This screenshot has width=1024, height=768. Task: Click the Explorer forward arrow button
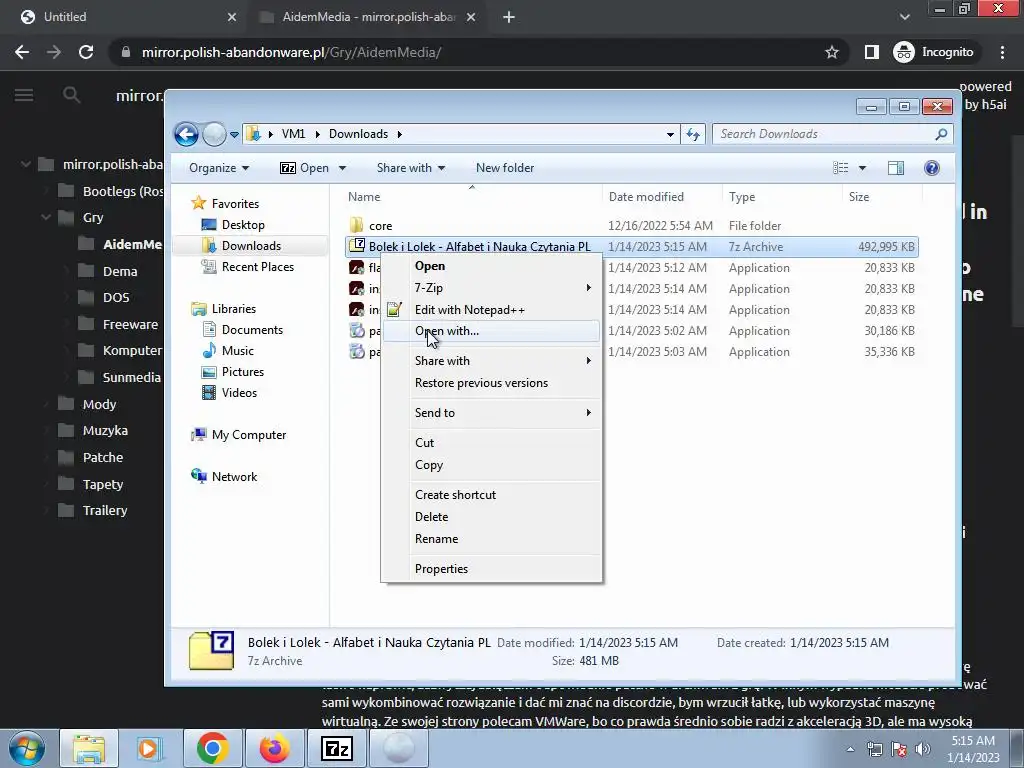pos(214,135)
